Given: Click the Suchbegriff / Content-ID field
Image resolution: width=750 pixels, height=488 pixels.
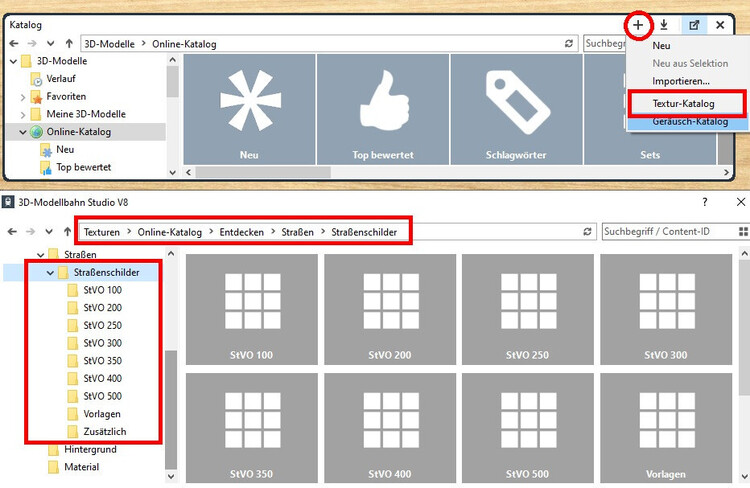Looking at the screenshot, I should pos(667,232).
